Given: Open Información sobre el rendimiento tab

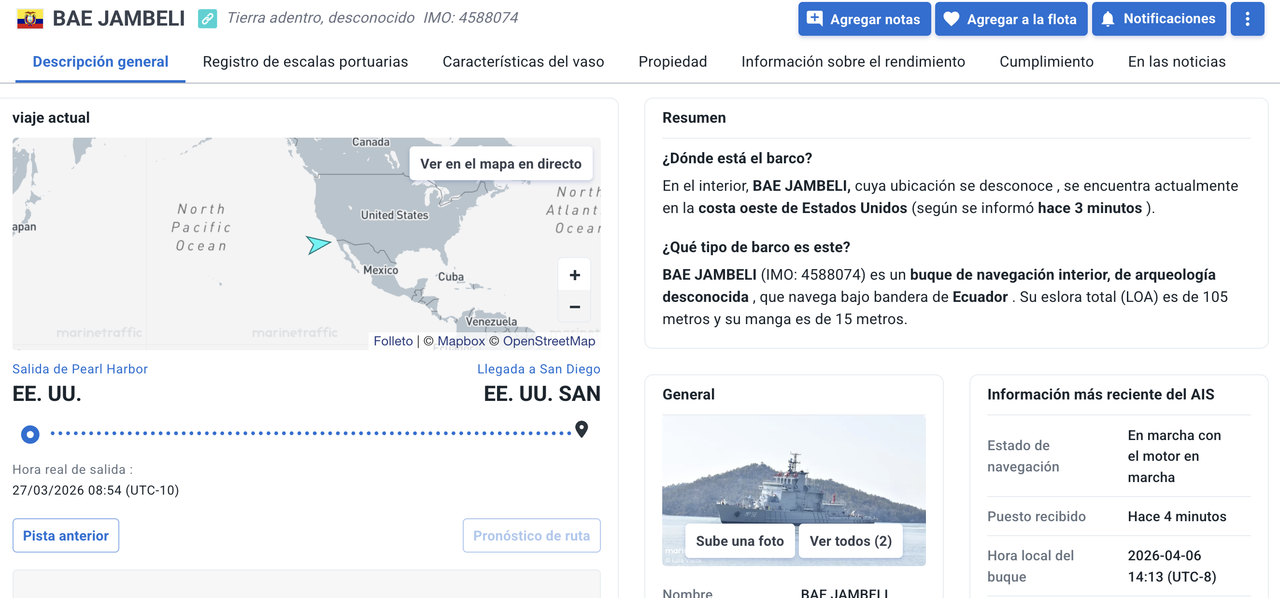Looking at the screenshot, I should click(853, 61).
